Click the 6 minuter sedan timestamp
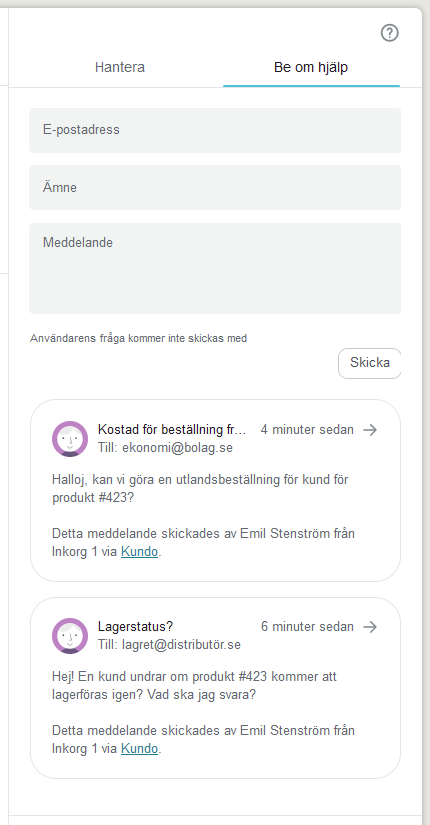This screenshot has width=430, height=825. pos(307,627)
